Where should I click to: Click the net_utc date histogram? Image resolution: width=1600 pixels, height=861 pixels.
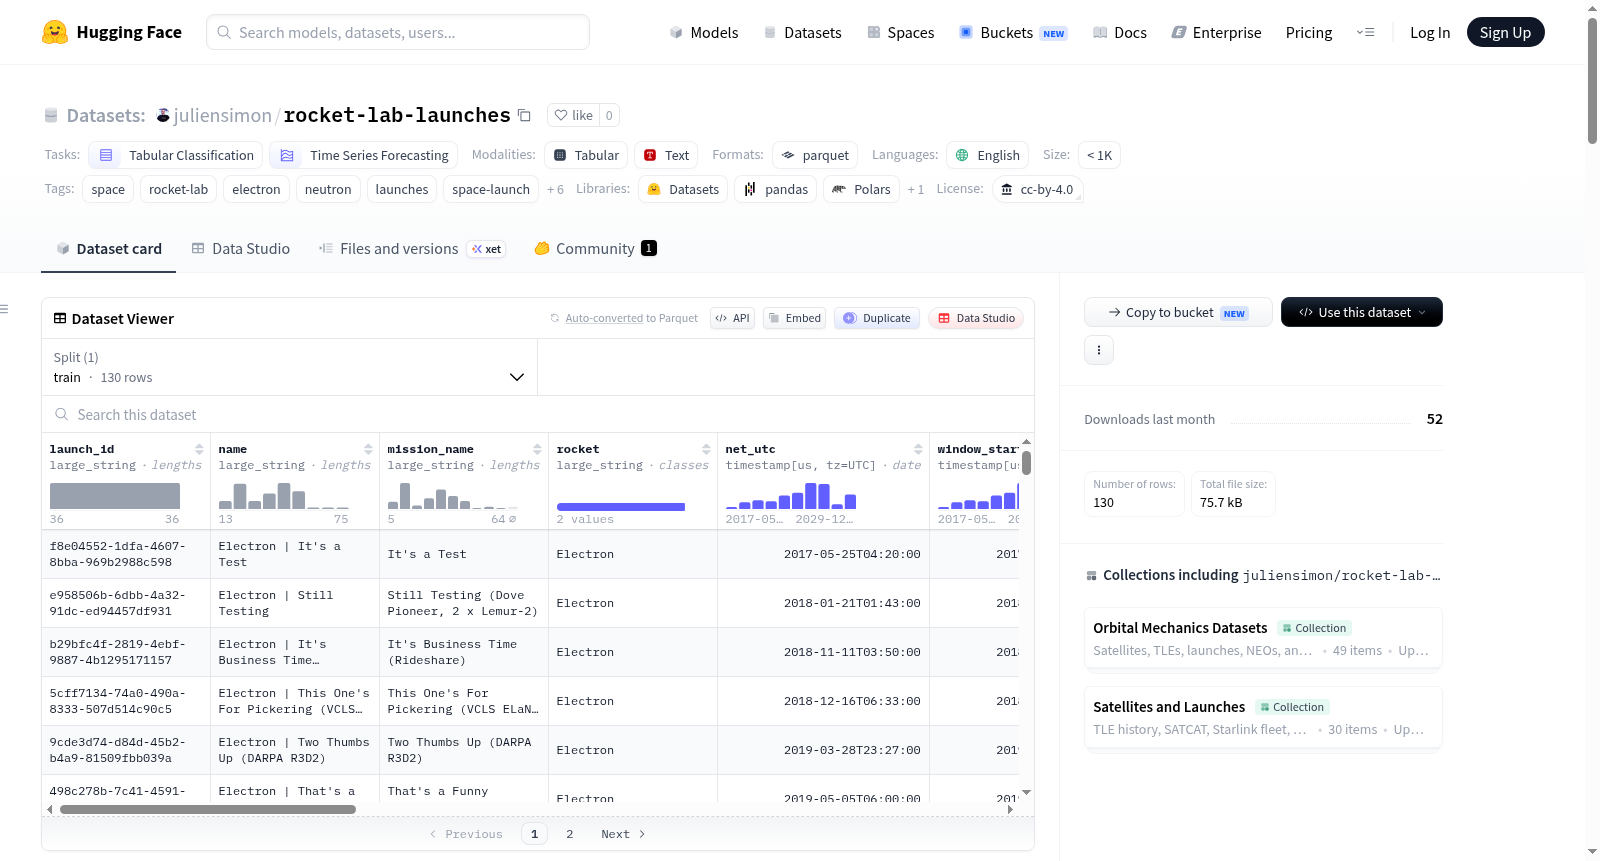[x=791, y=496]
